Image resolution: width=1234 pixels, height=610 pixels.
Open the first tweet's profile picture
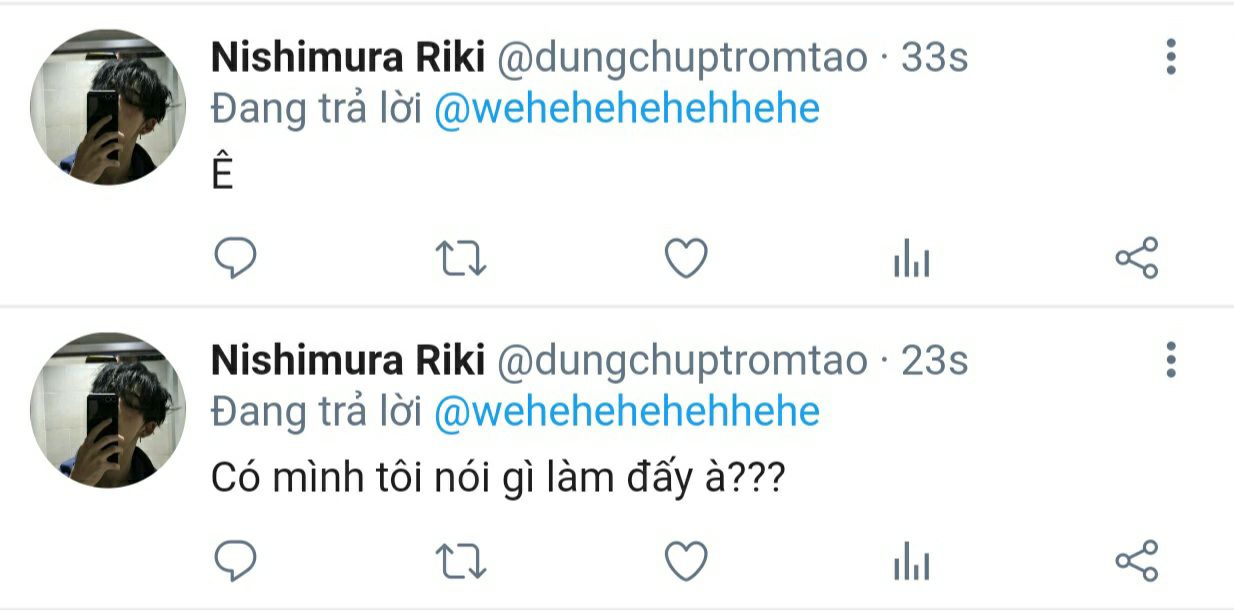(x=107, y=108)
